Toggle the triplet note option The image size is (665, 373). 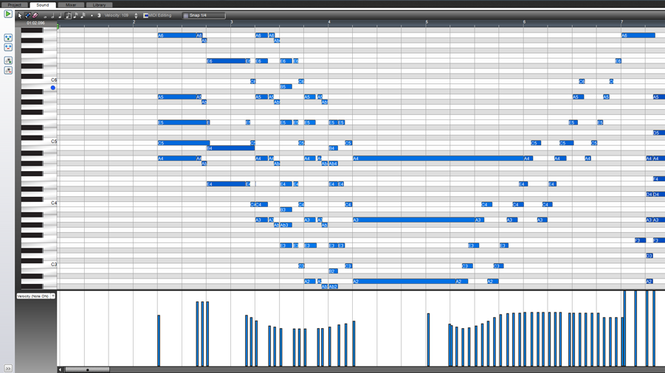tap(99, 16)
